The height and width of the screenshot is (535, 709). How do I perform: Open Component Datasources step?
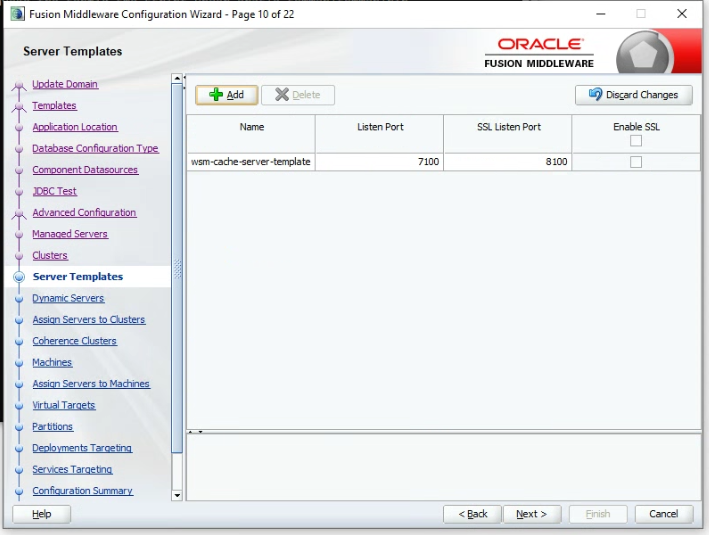point(85,170)
